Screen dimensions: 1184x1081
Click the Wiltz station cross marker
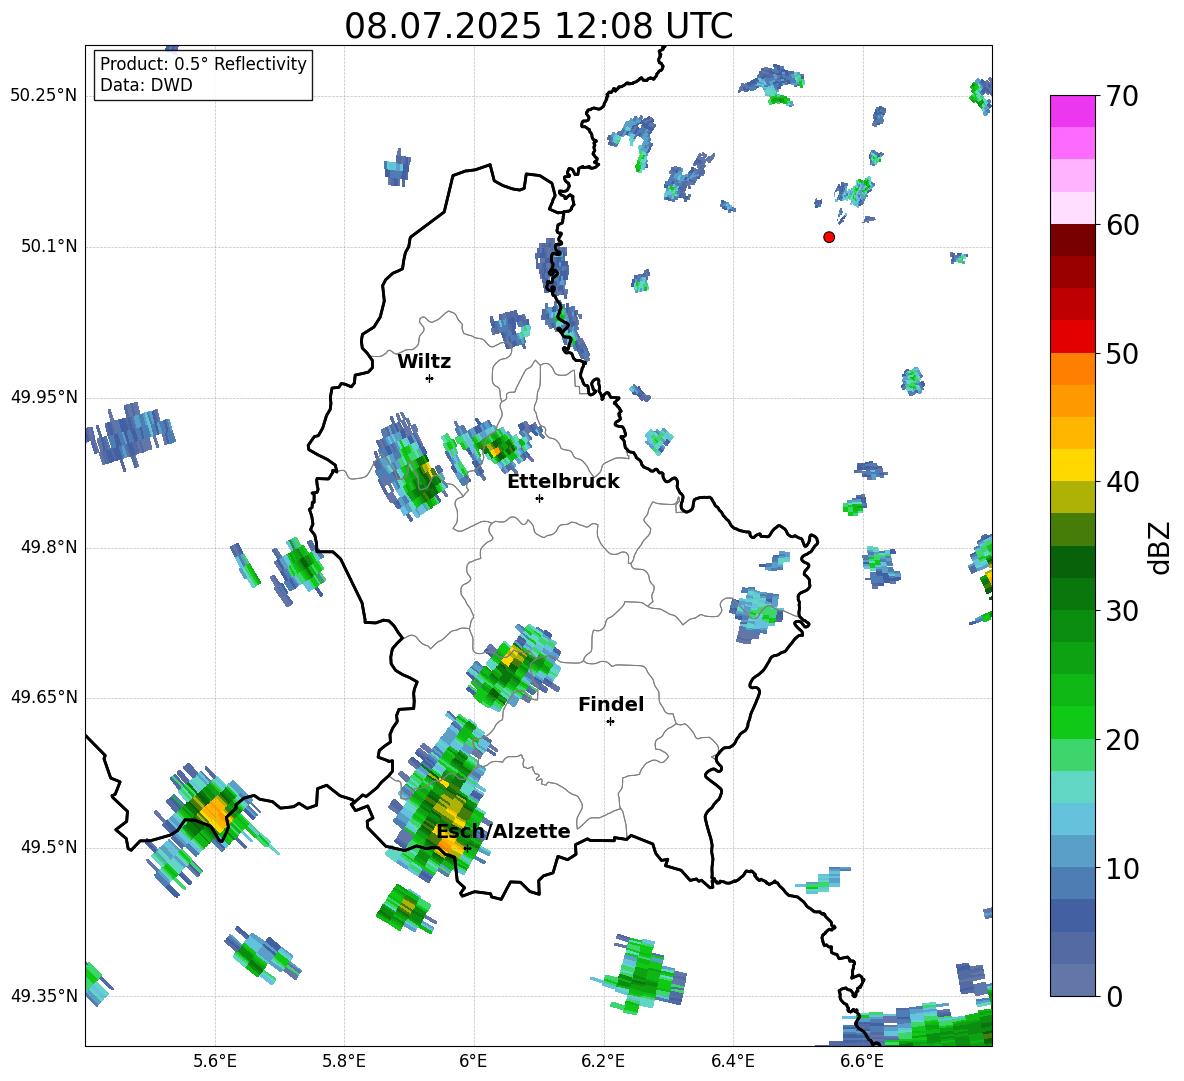pos(430,378)
